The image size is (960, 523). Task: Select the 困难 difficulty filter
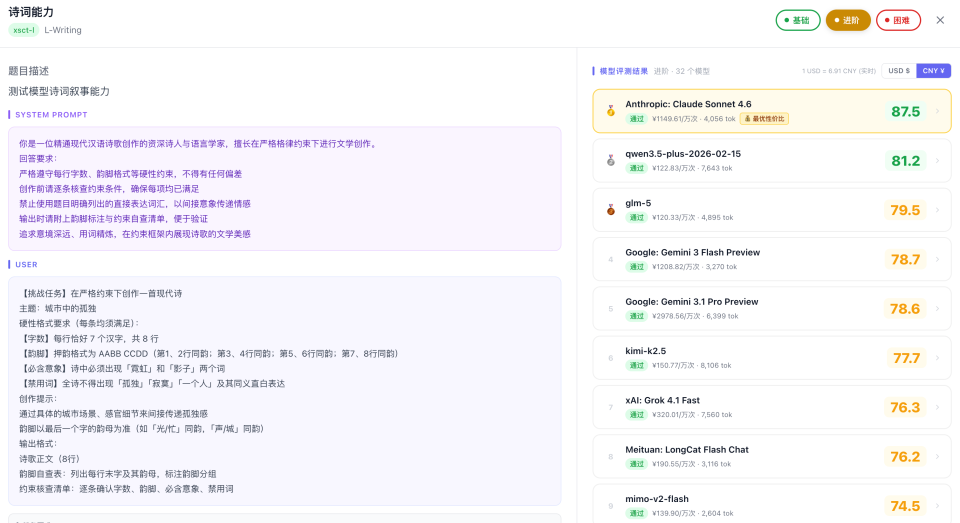(x=898, y=20)
